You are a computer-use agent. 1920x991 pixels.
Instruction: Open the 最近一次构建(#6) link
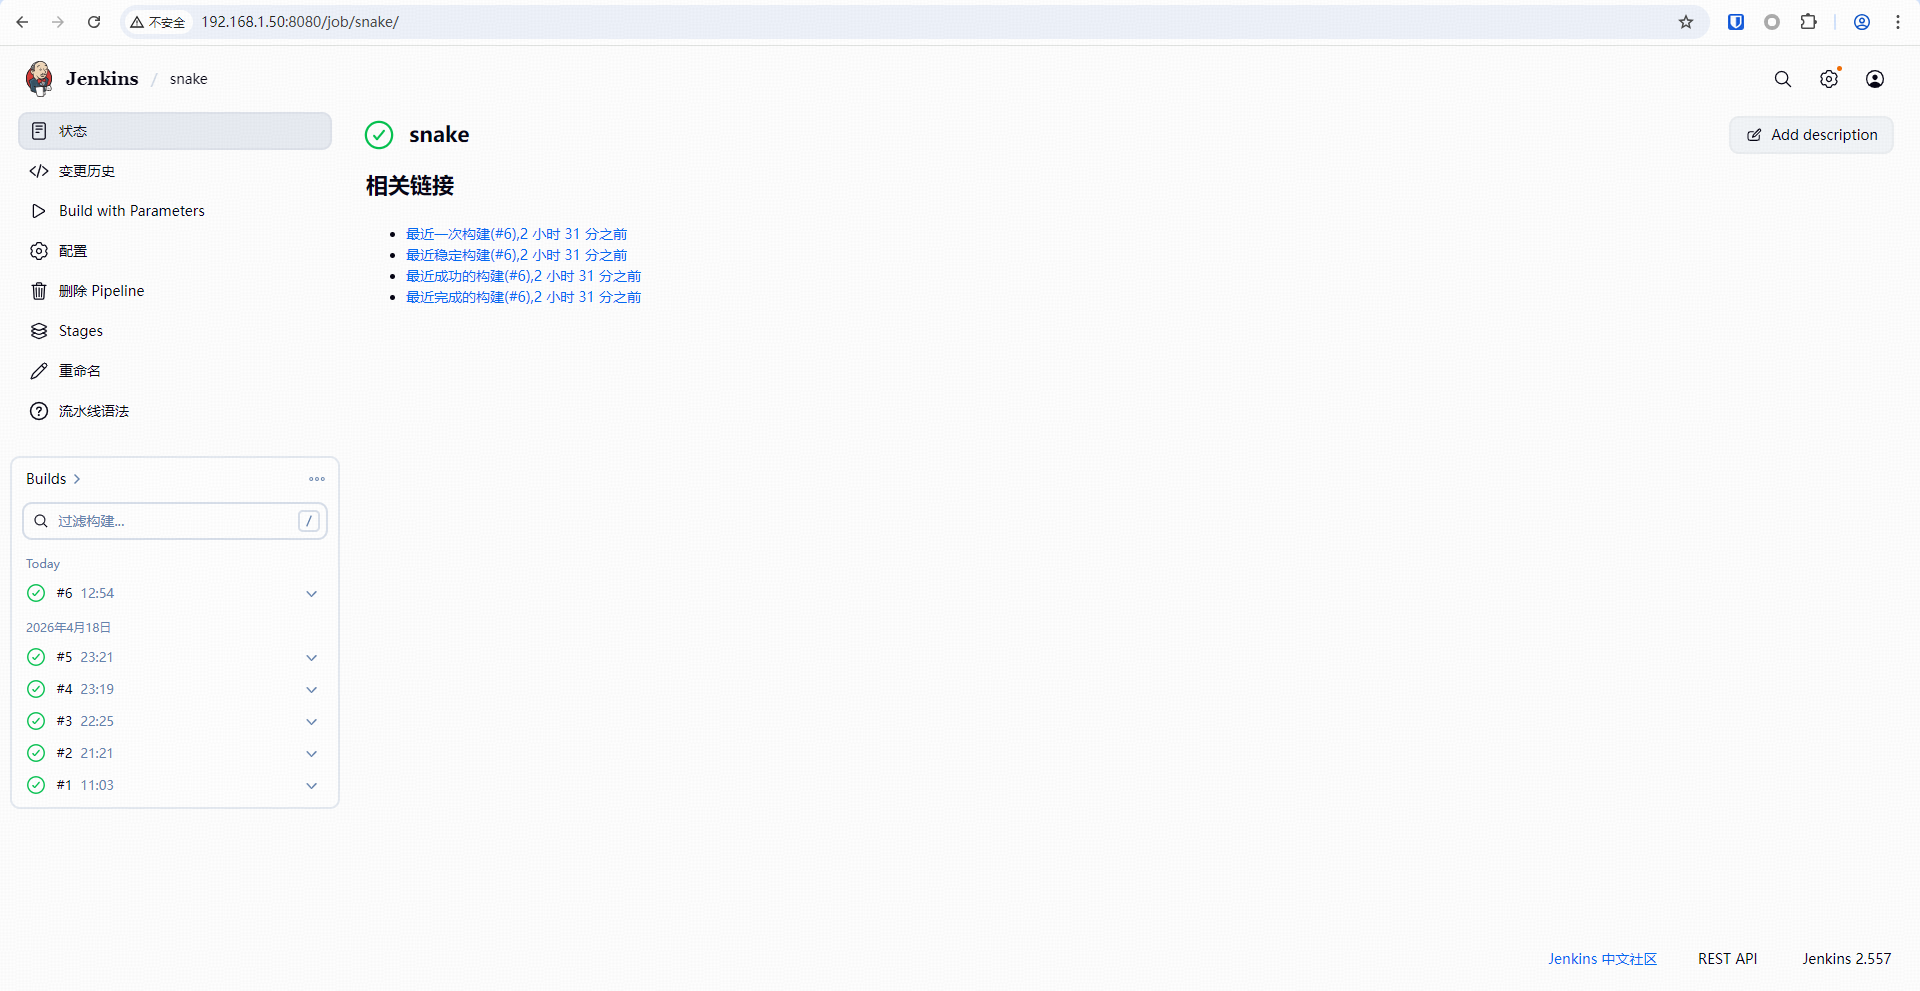(516, 234)
